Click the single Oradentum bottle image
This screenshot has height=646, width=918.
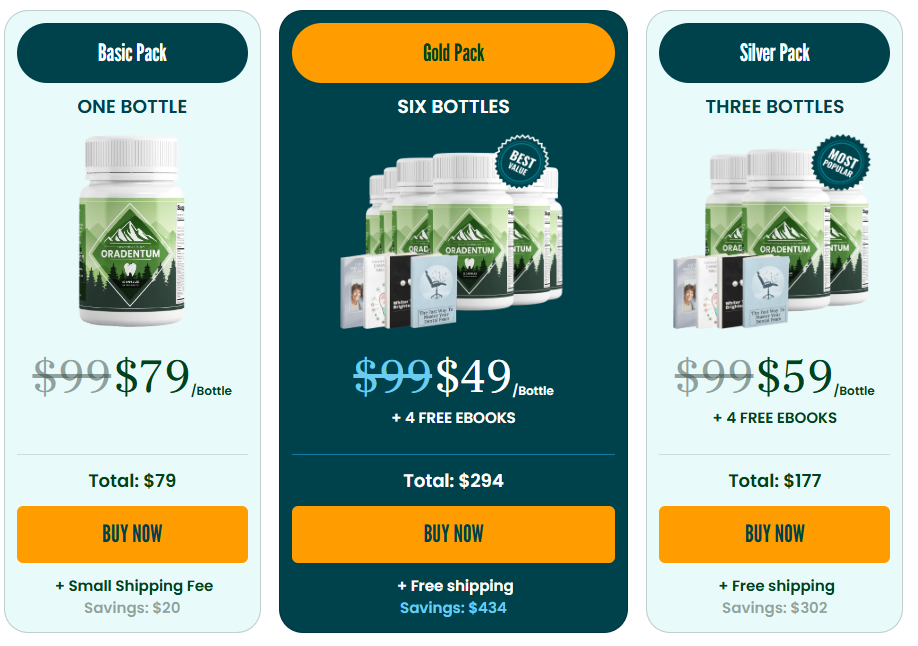click(132, 231)
